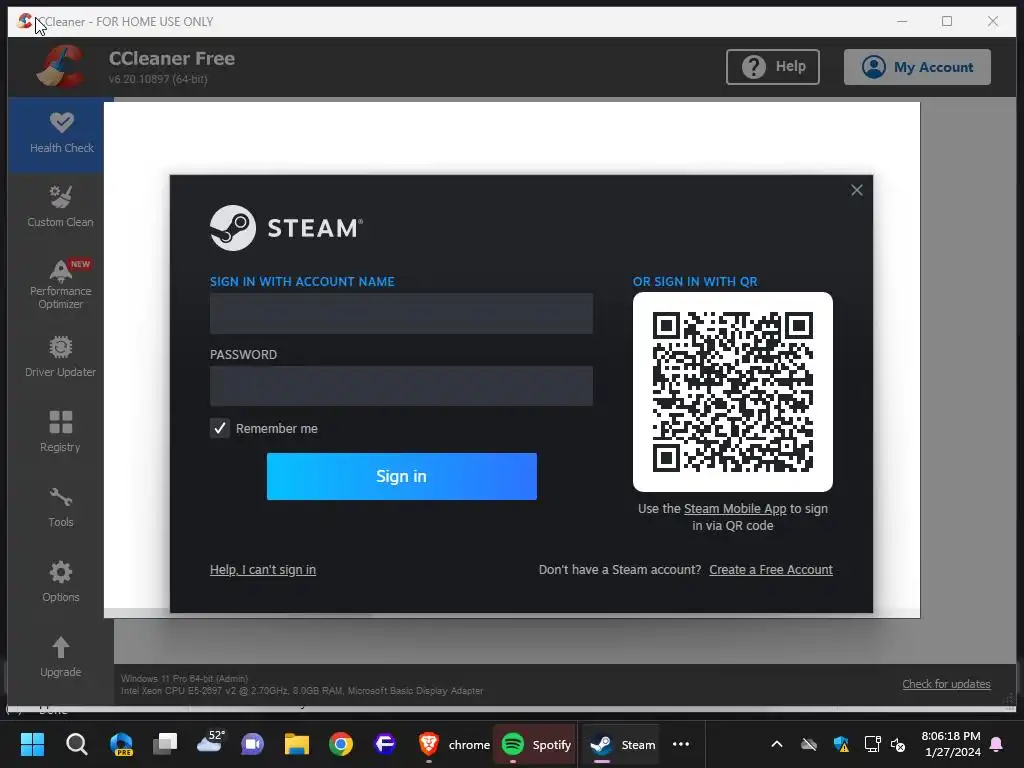Open Task View on the taskbar
The image size is (1024, 768).
(165, 744)
